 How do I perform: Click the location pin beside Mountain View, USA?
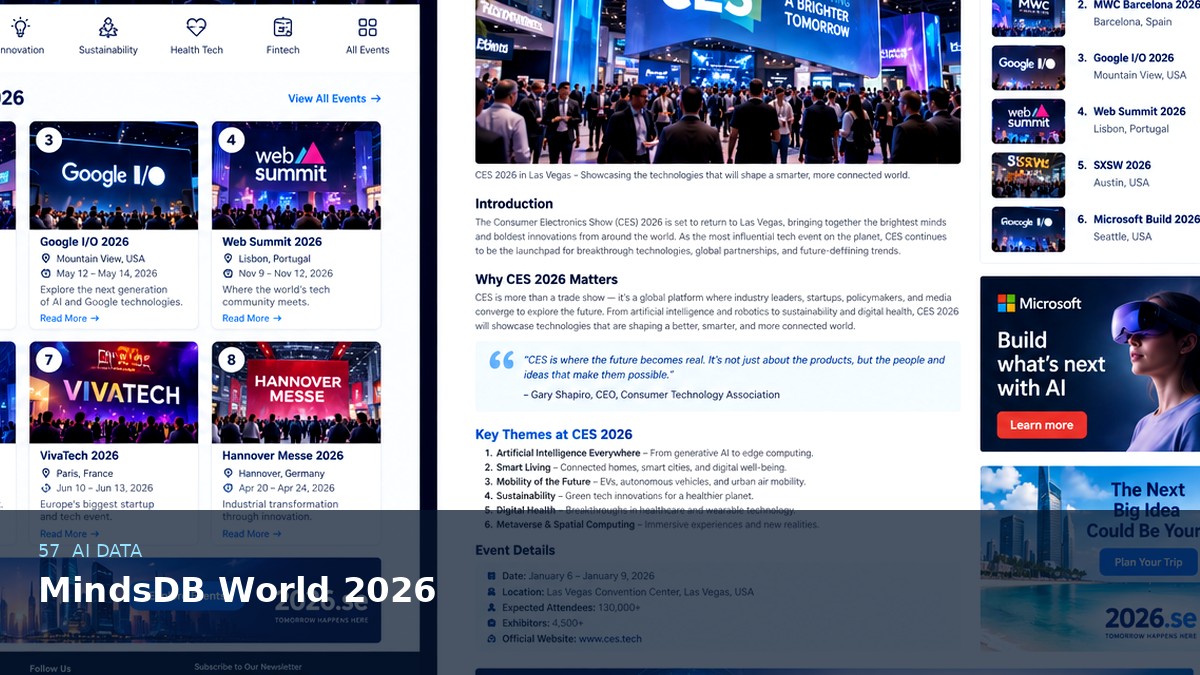(x=45, y=258)
